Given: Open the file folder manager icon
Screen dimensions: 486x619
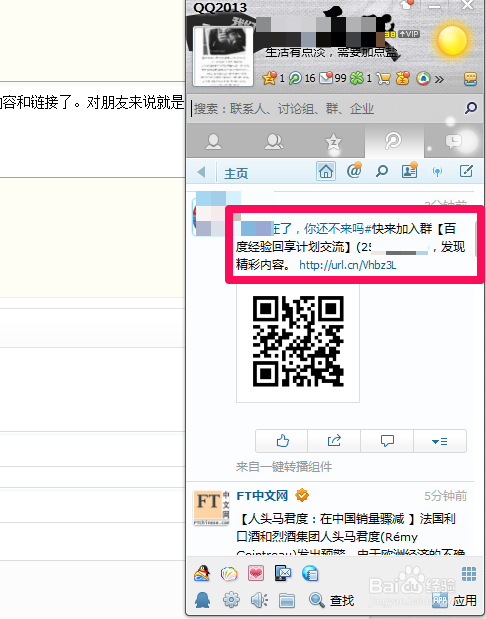Looking at the screenshot, I should [287, 601].
